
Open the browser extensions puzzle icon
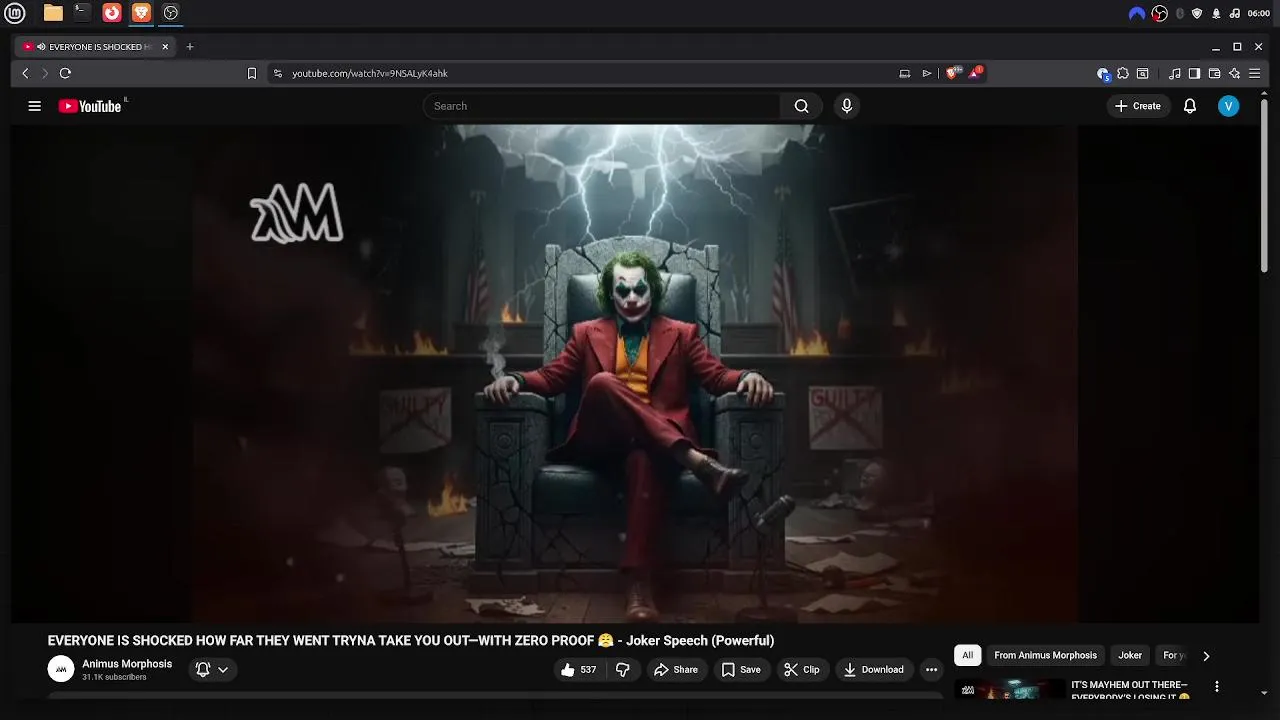(x=1123, y=73)
